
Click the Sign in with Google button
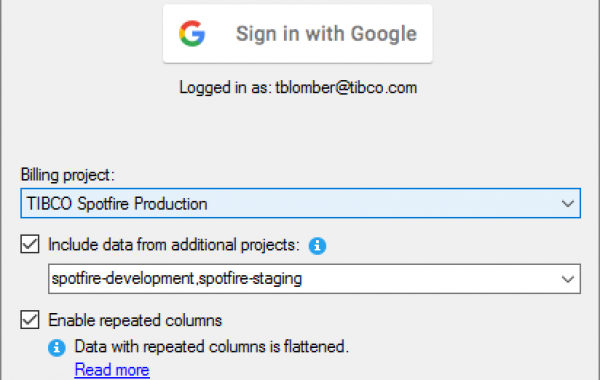(x=298, y=34)
